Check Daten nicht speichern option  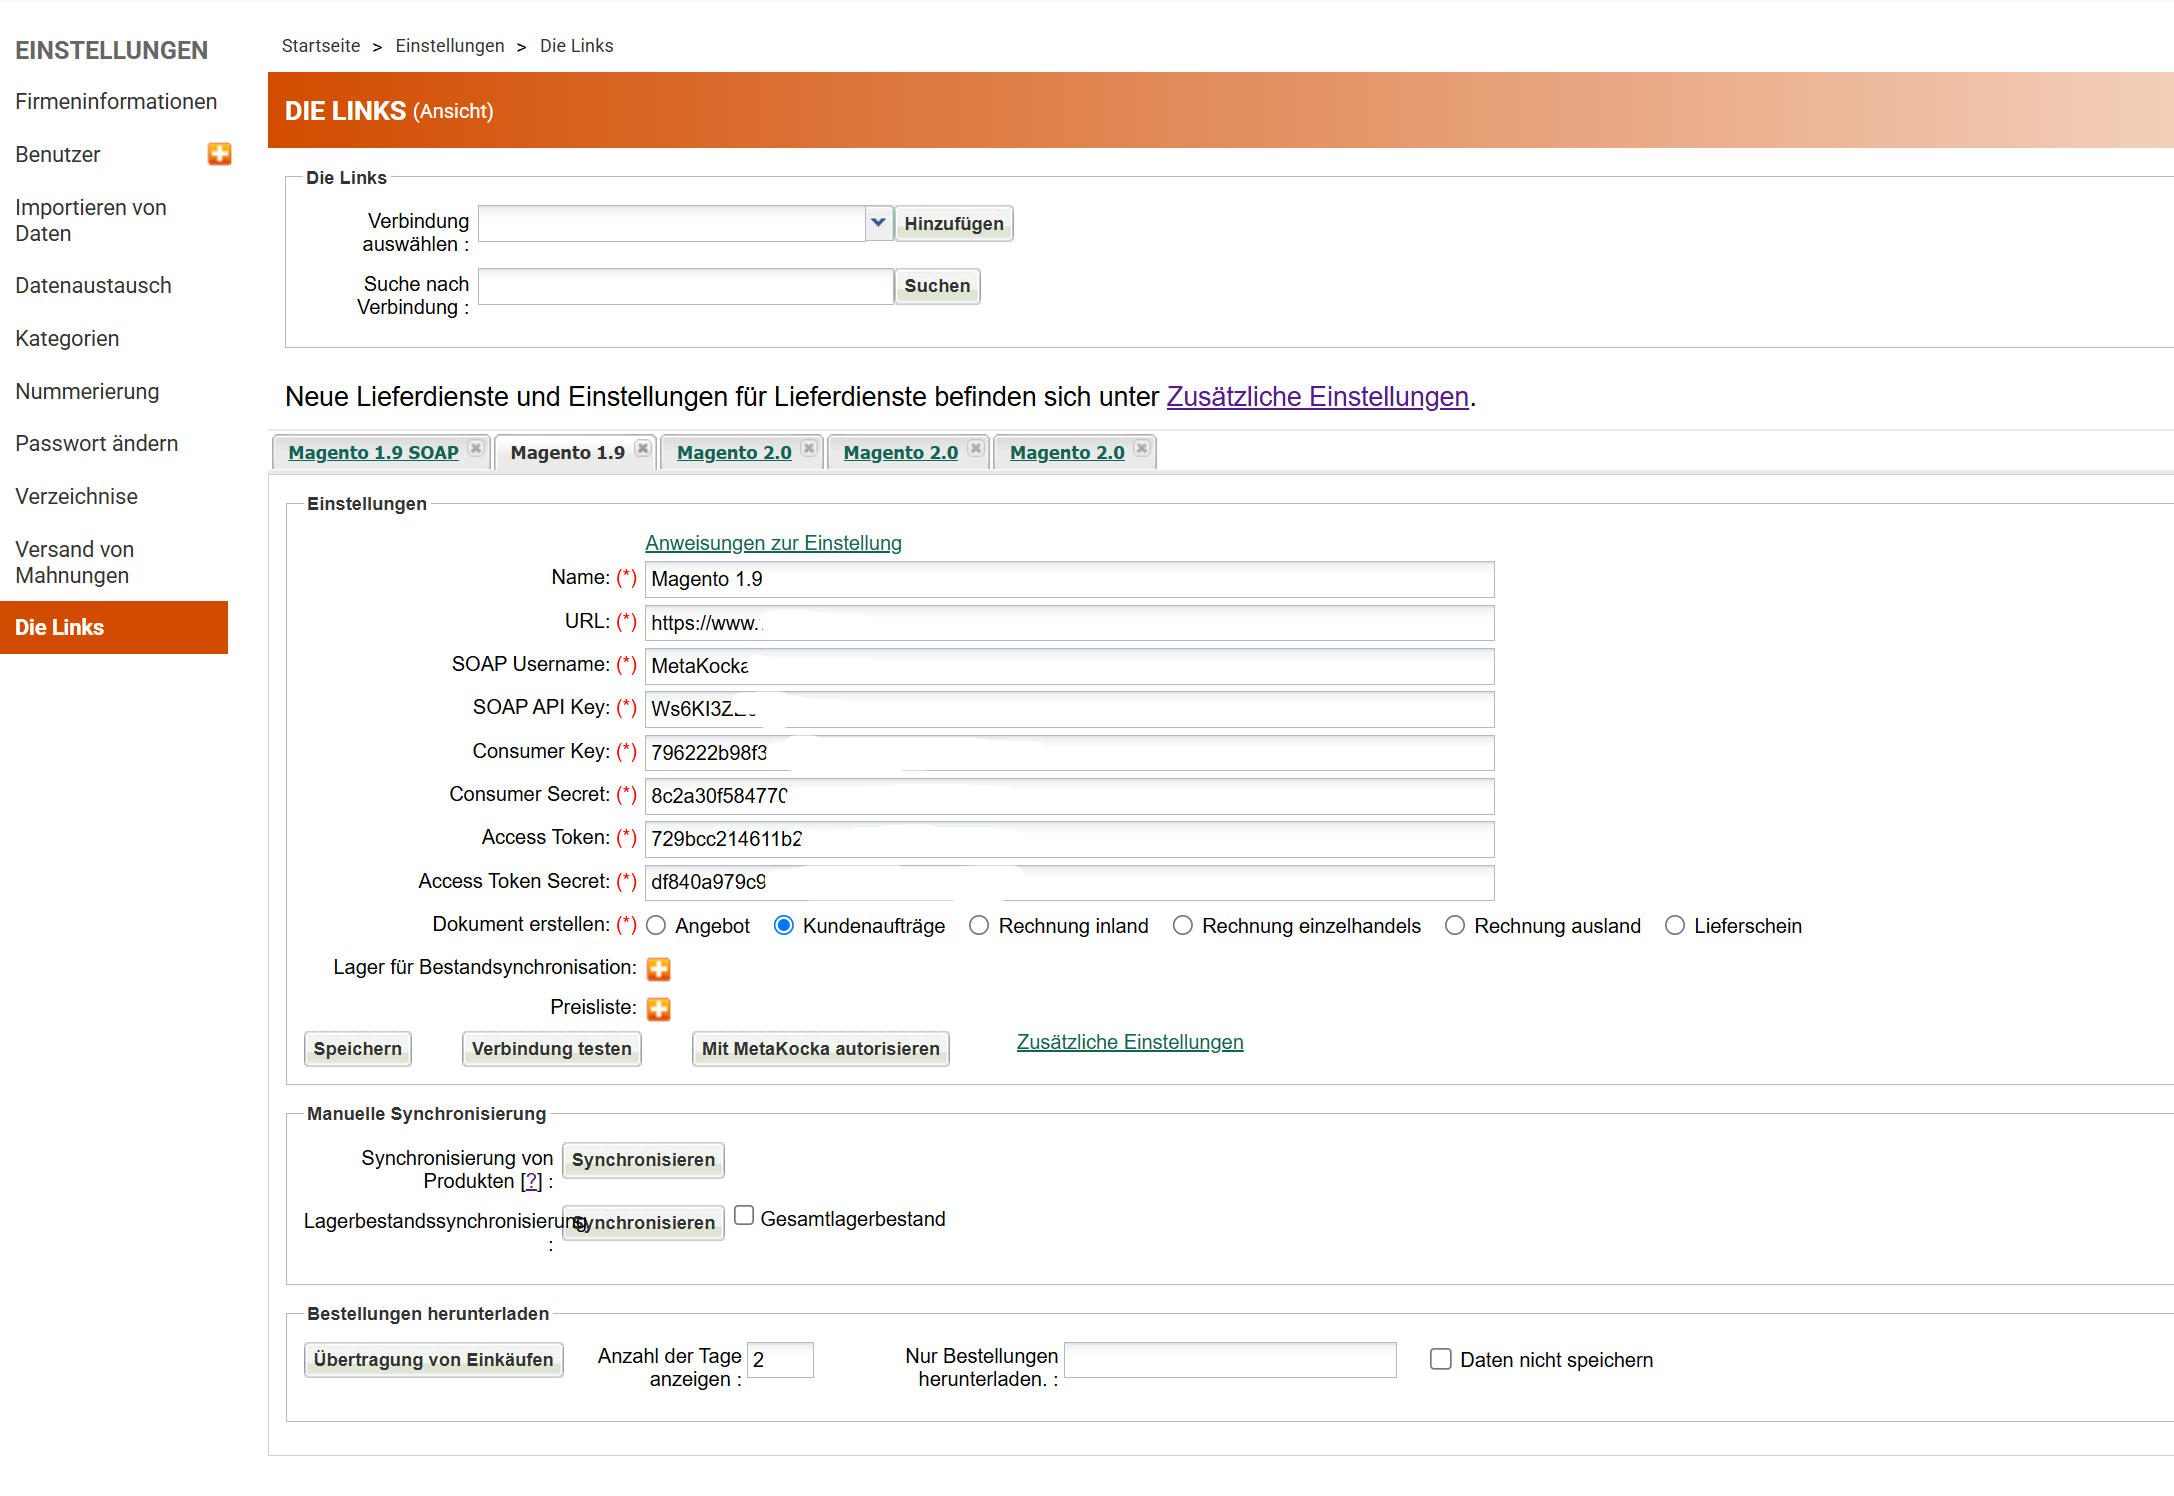(1440, 1359)
